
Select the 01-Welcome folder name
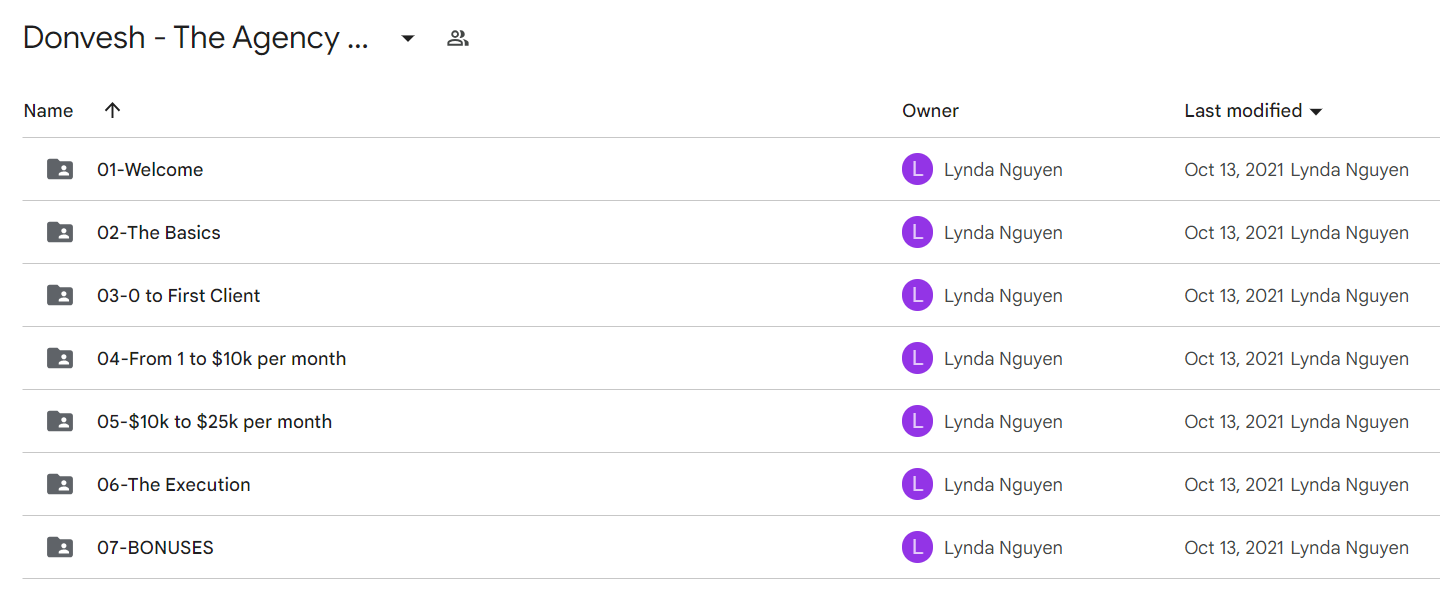pos(150,170)
